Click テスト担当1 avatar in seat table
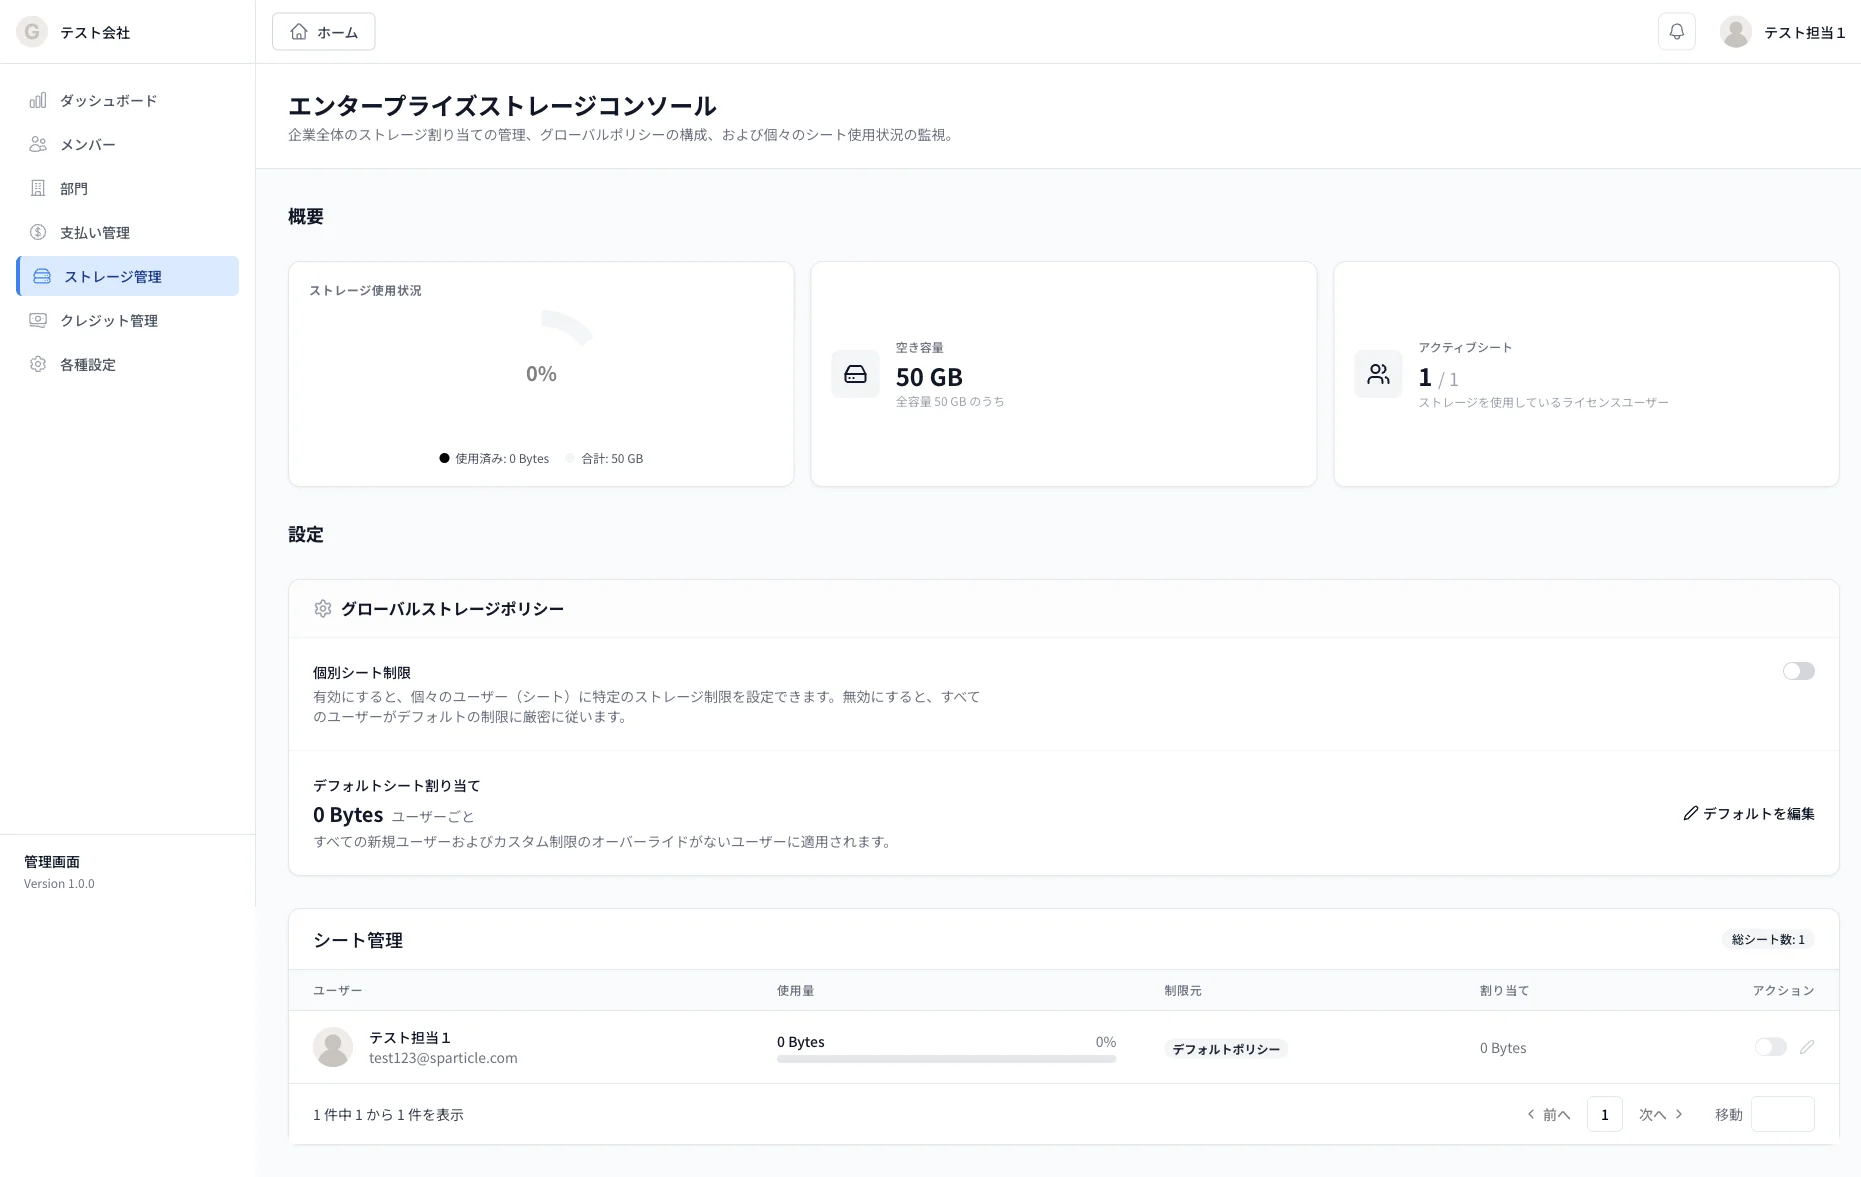Screen dimensions: 1861x1177 333,1047
